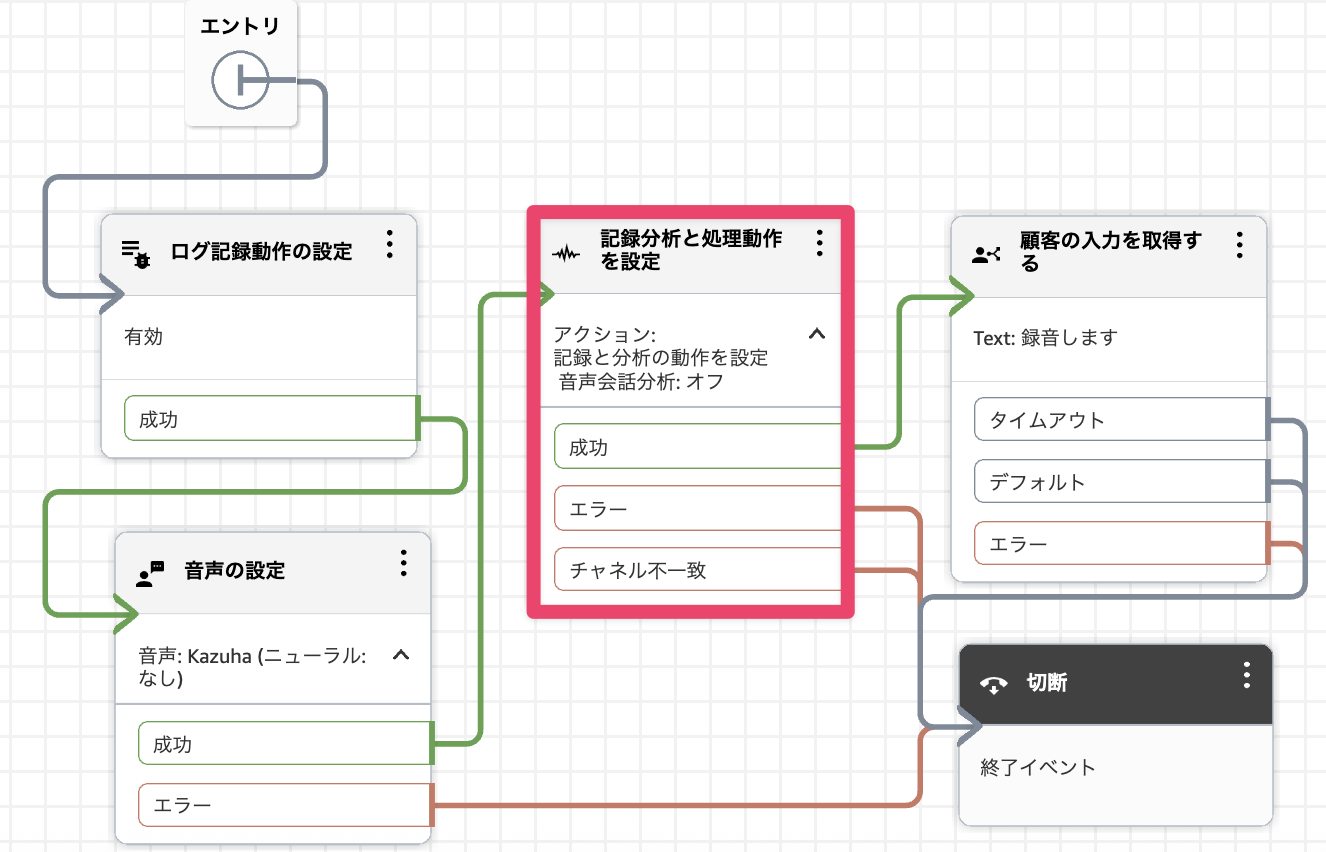Collapse the 音声: Kazuha details section
Viewport: 1326px width, 852px height.
404,657
